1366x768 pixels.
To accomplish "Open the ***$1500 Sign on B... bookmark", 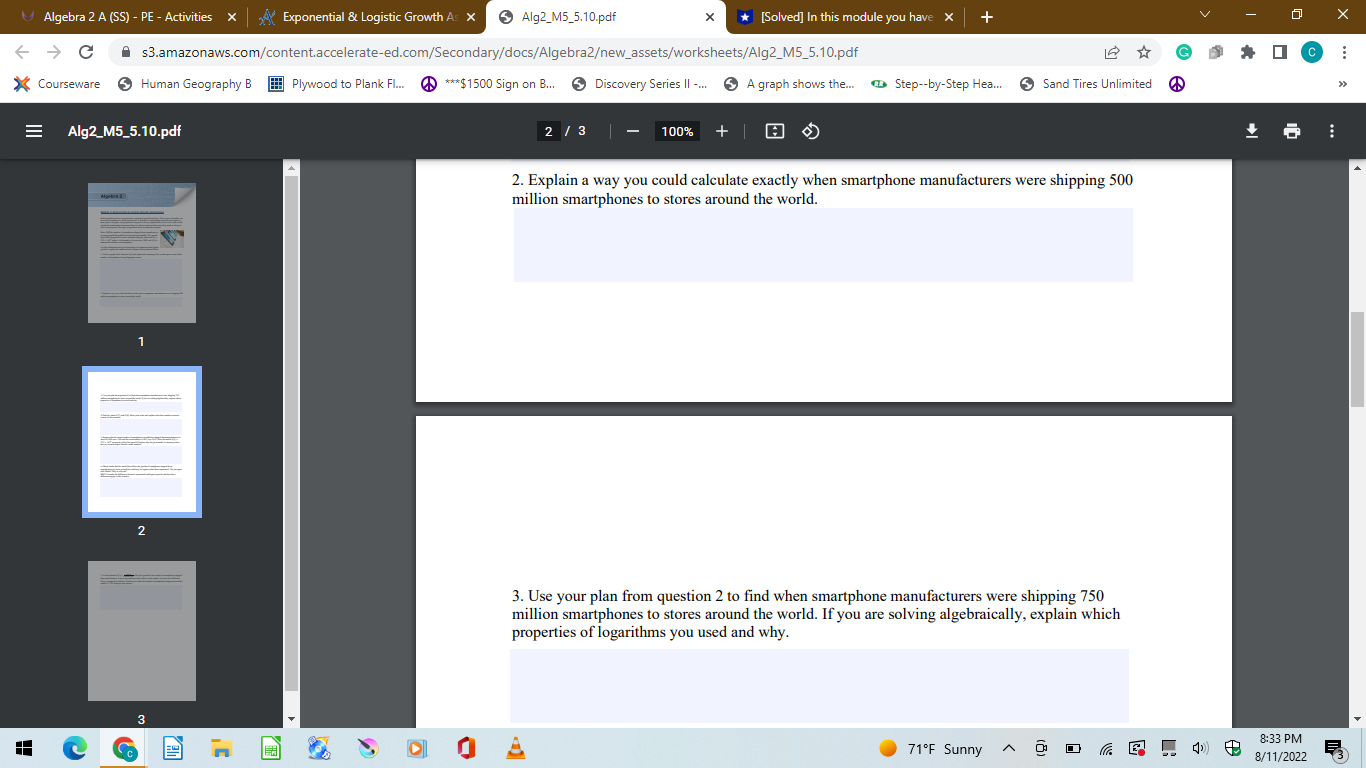I will click(x=488, y=84).
